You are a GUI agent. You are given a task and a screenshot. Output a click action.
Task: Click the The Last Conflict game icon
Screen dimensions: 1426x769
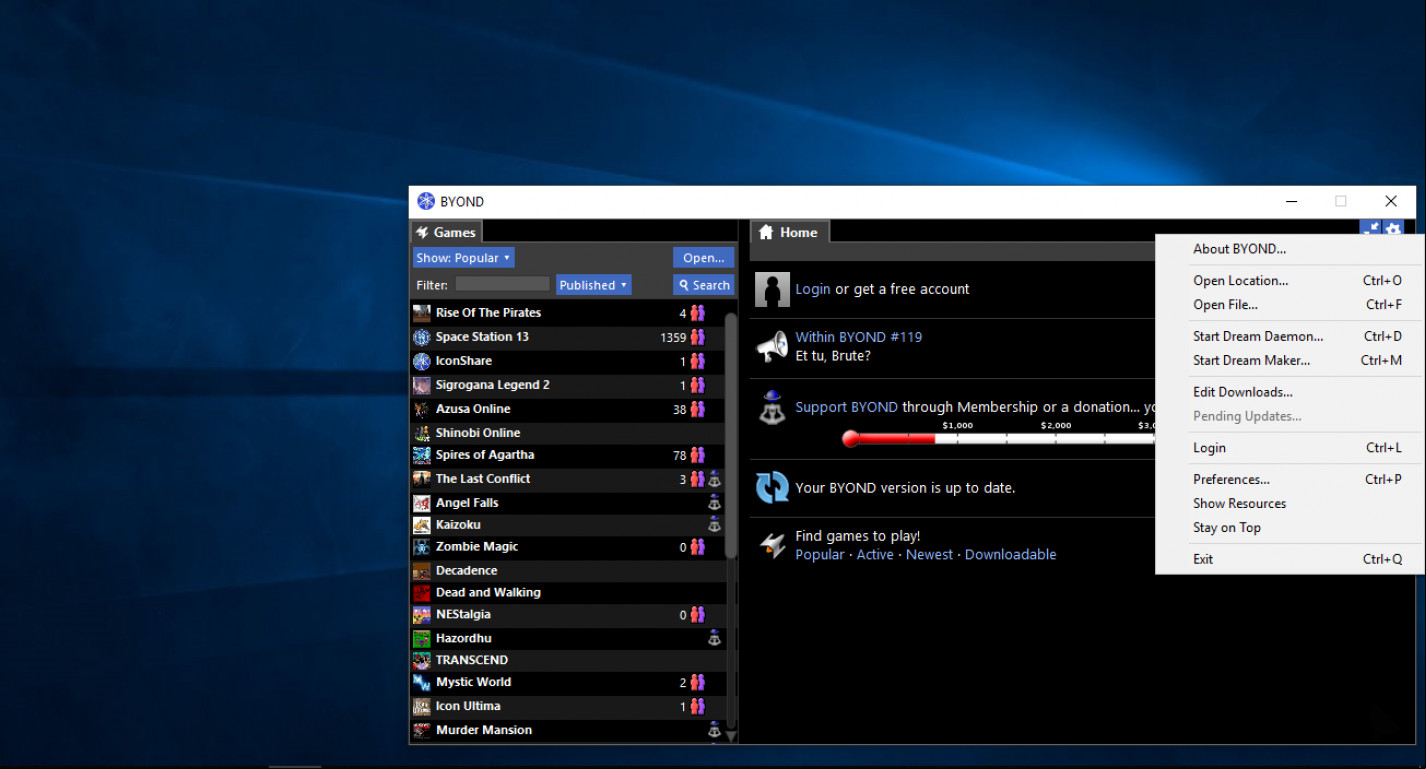coord(422,479)
